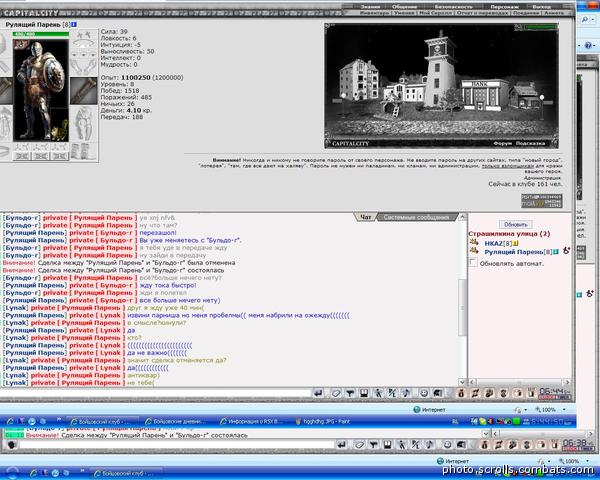Click the floppy-disk save icon in the 06:44 toolbar
600x480 pixels.
tap(364, 393)
